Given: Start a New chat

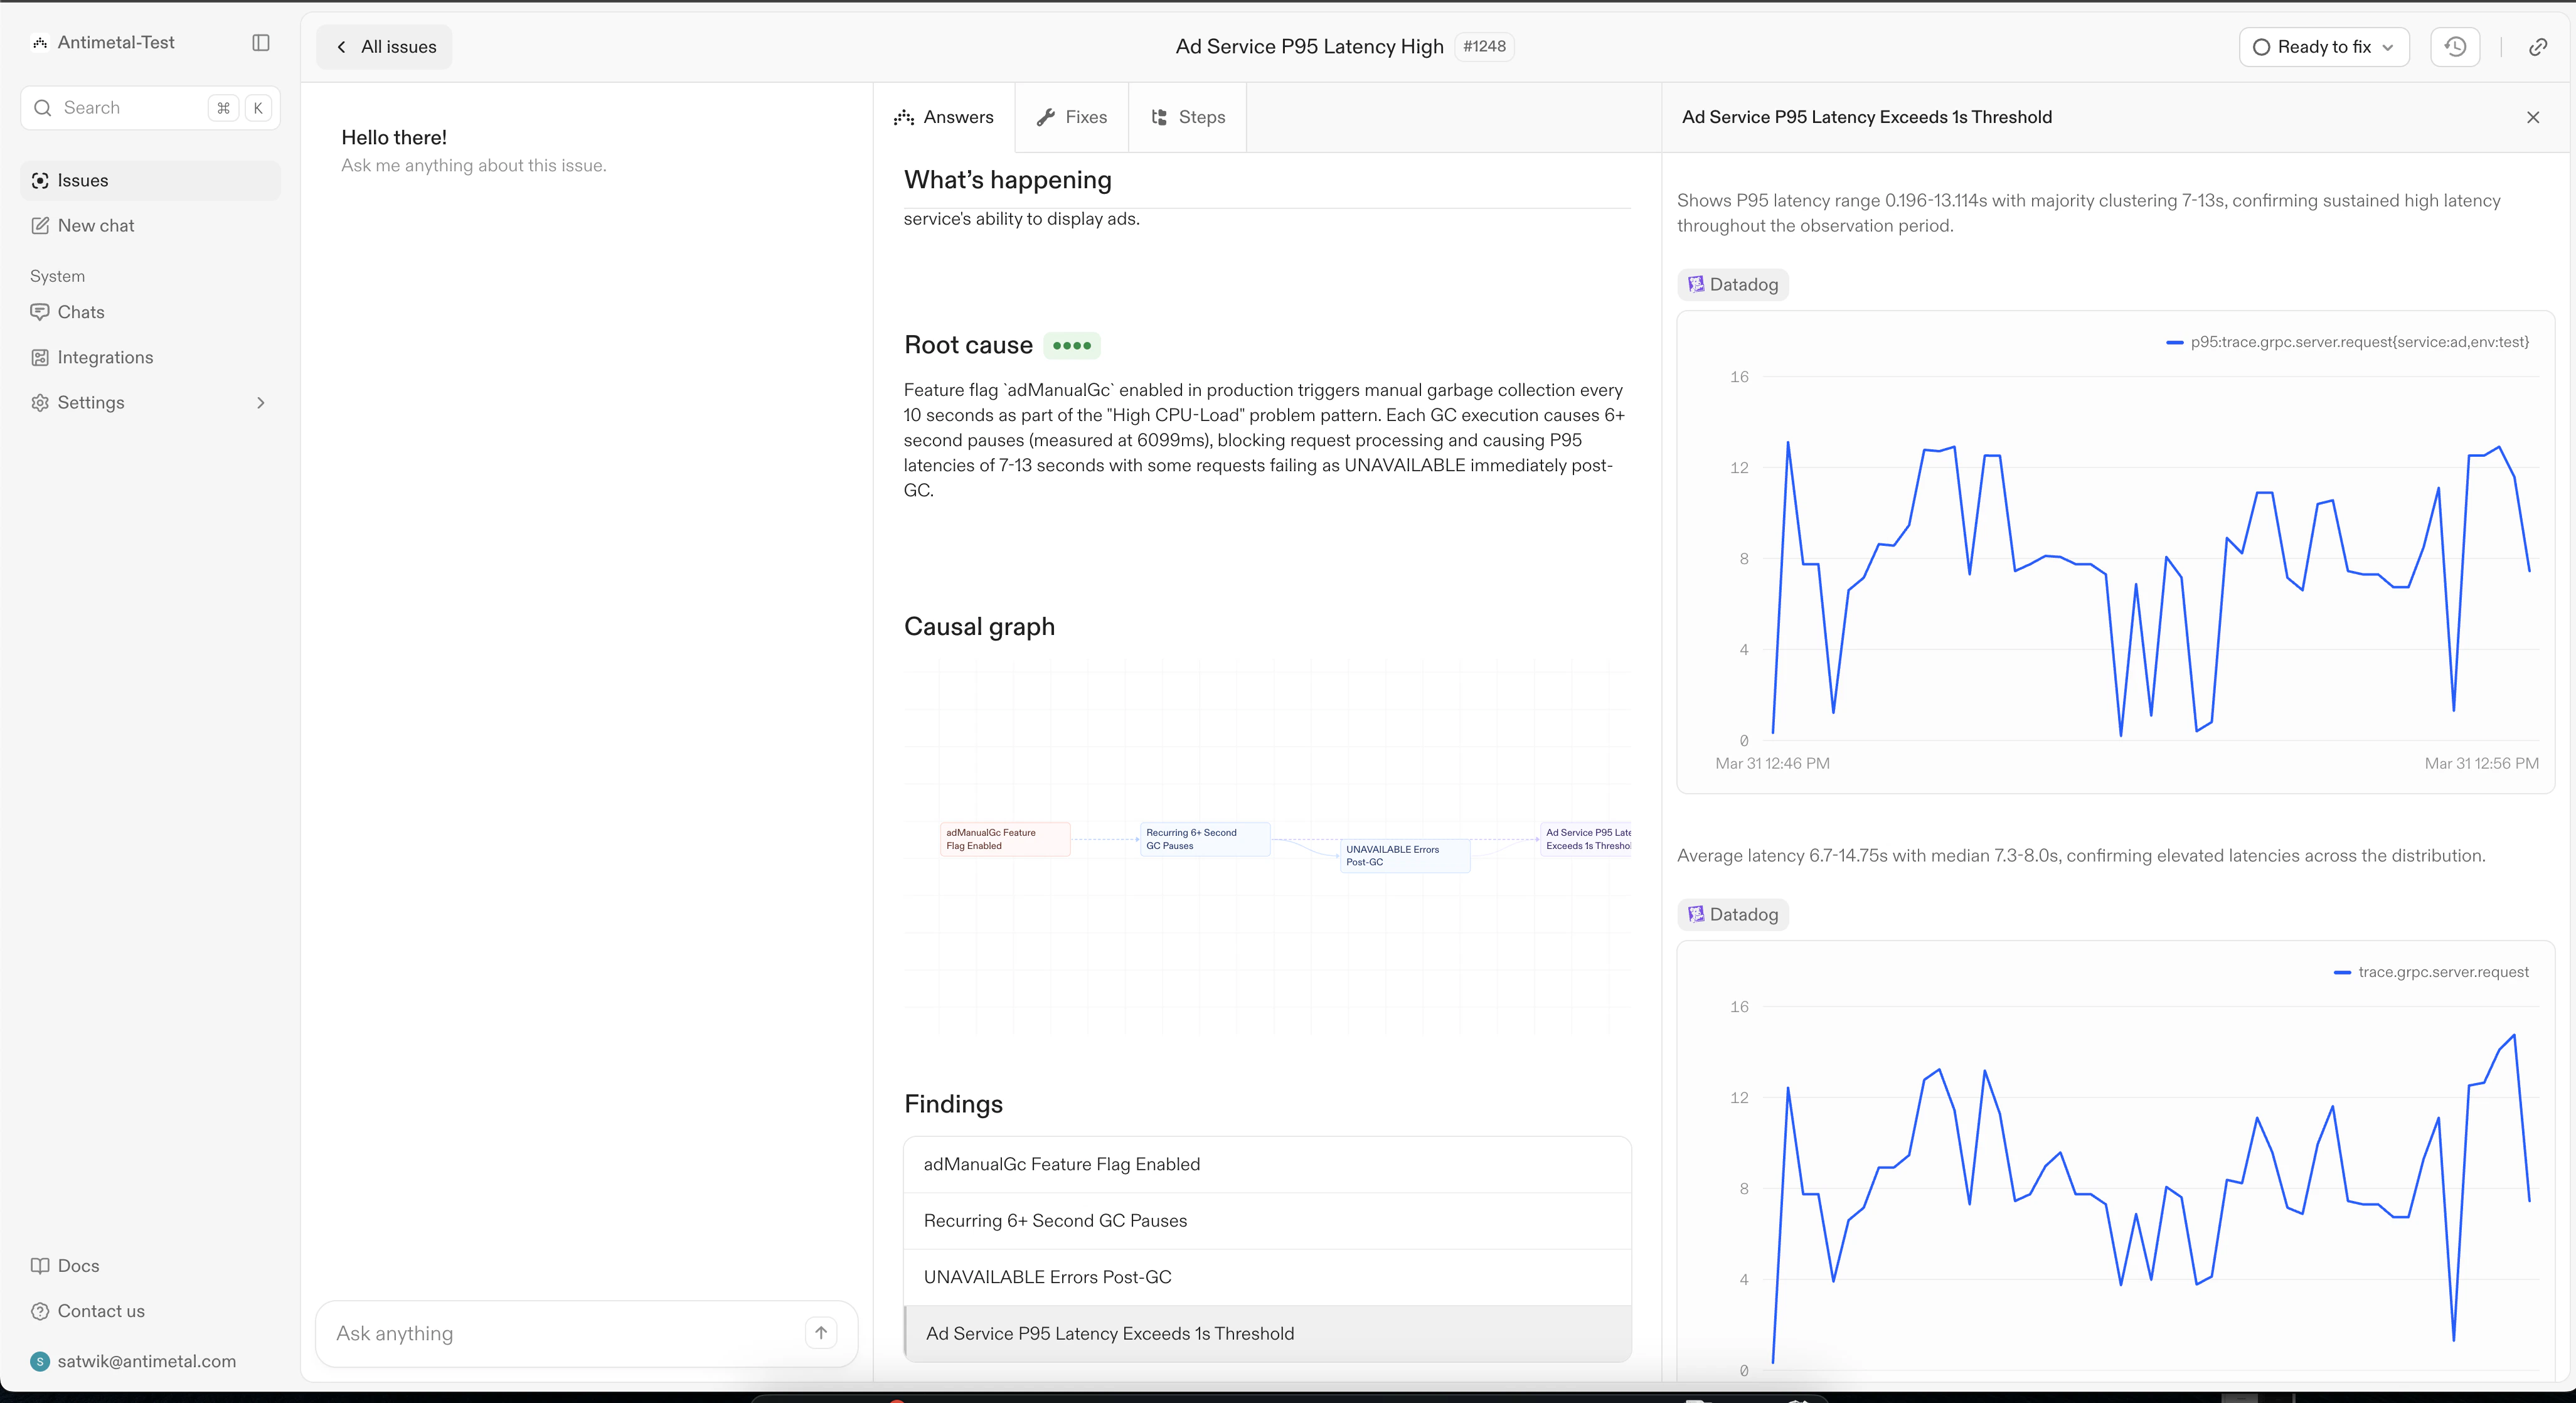Looking at the screenshot, I should pyautogui.click(x=95, y=226).
